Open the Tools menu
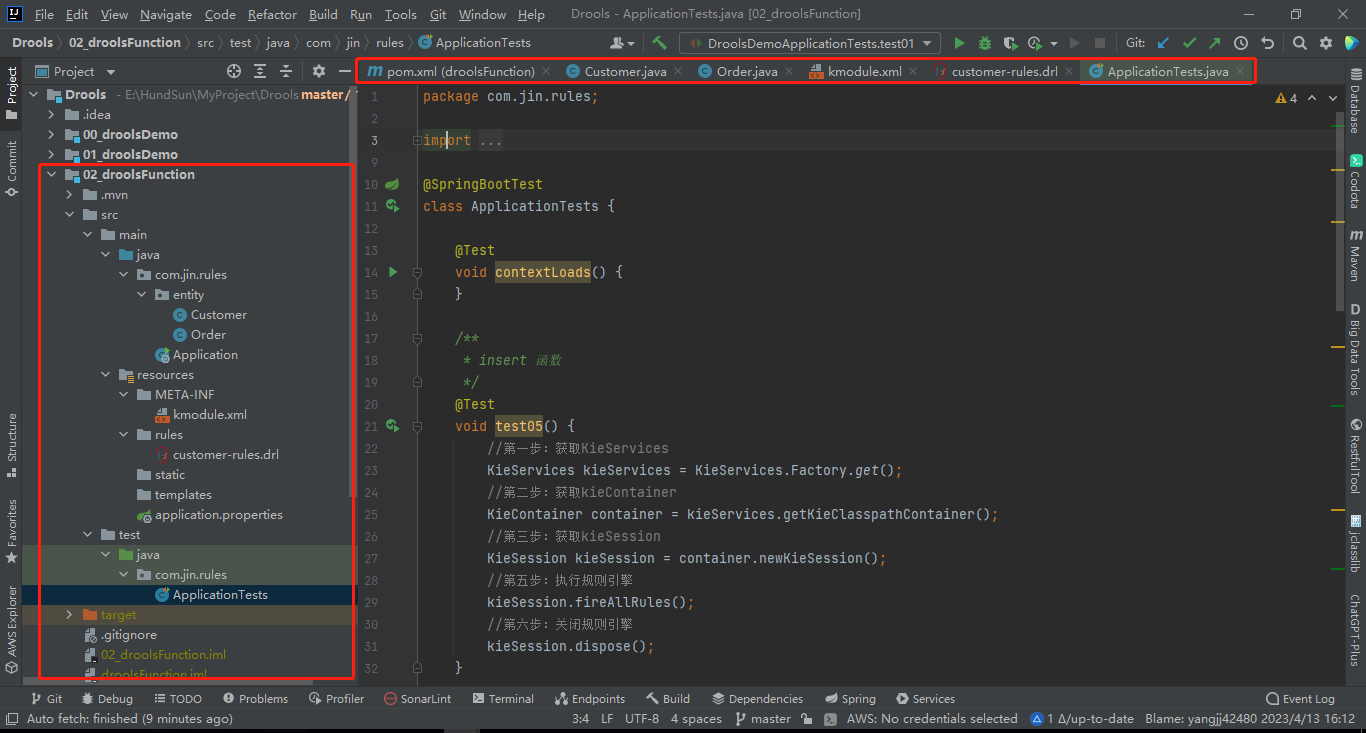 pyautogui.click(x=400, y=14)
